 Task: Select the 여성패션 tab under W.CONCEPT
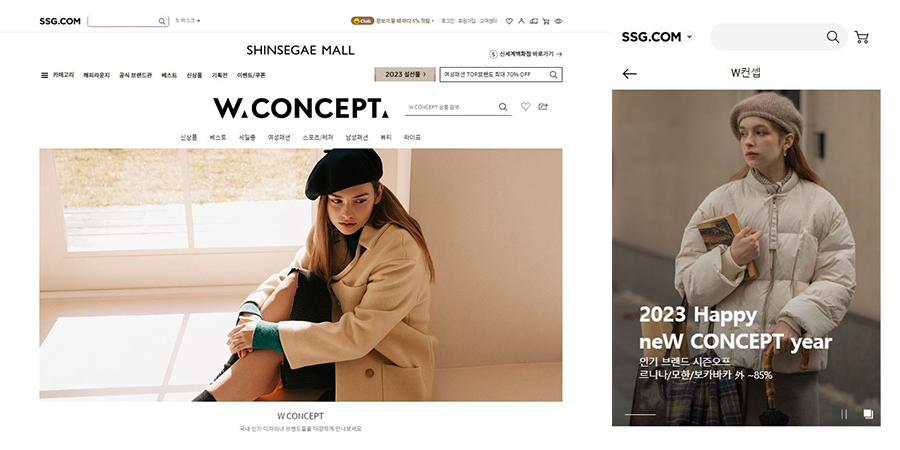279,137
